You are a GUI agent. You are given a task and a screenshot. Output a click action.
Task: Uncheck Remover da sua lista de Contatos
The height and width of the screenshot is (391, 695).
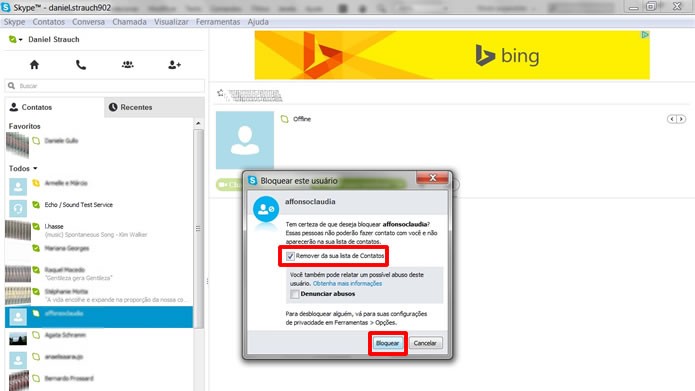click(290, 256)
